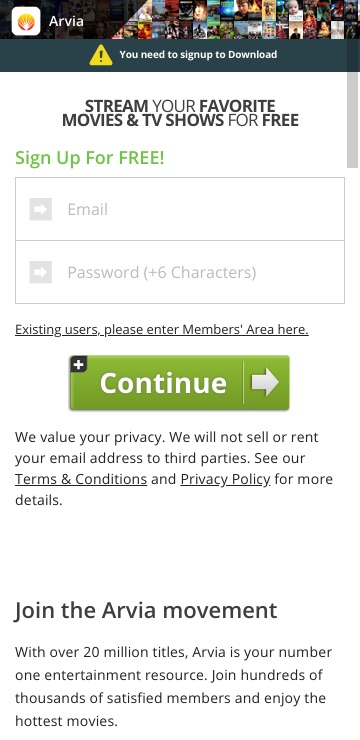Click the white arrow on Continue button
360x740 pixels.
coord(265,382)
